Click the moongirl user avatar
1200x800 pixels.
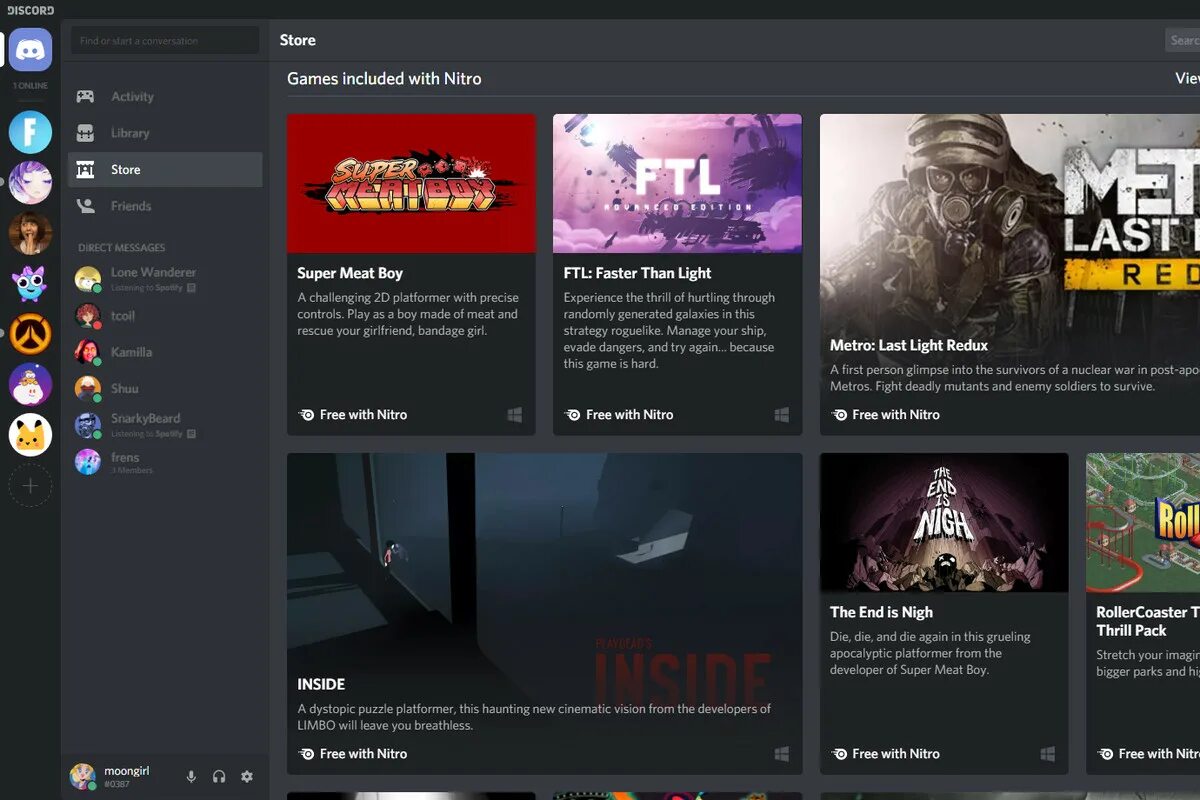(x=83, y=776)
